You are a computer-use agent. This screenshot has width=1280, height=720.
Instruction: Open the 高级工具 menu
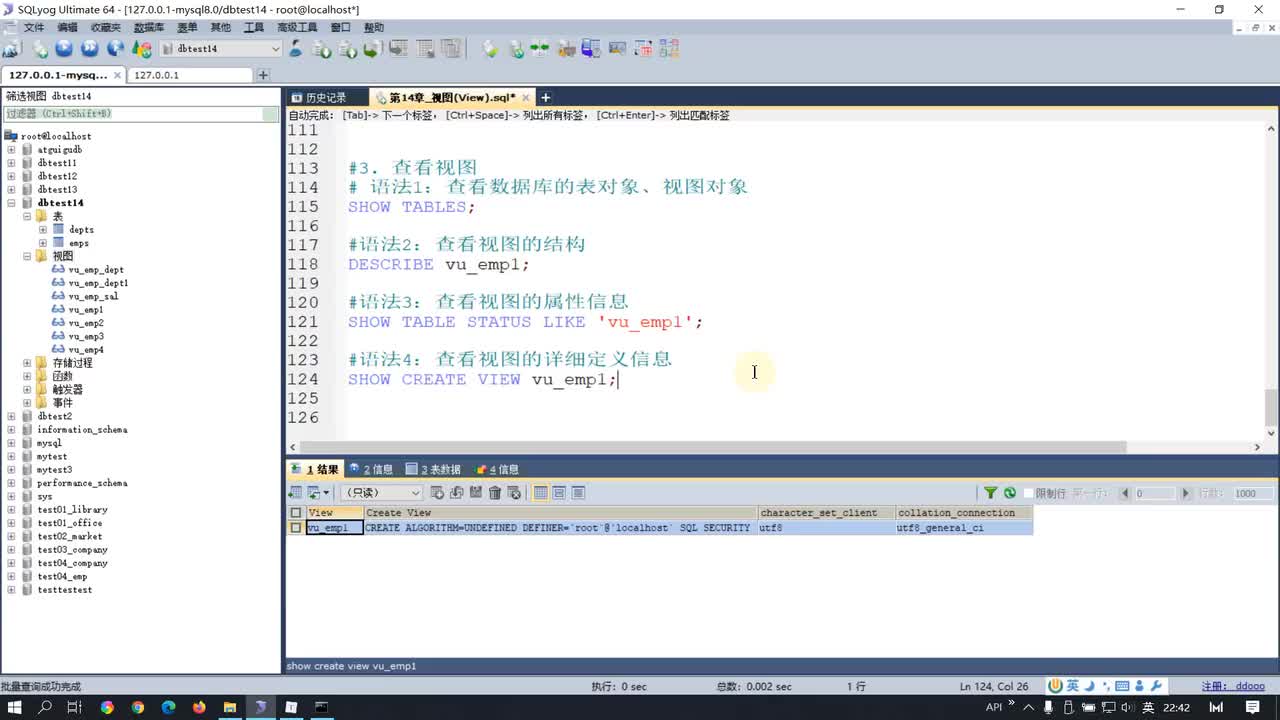pos(297,28)
